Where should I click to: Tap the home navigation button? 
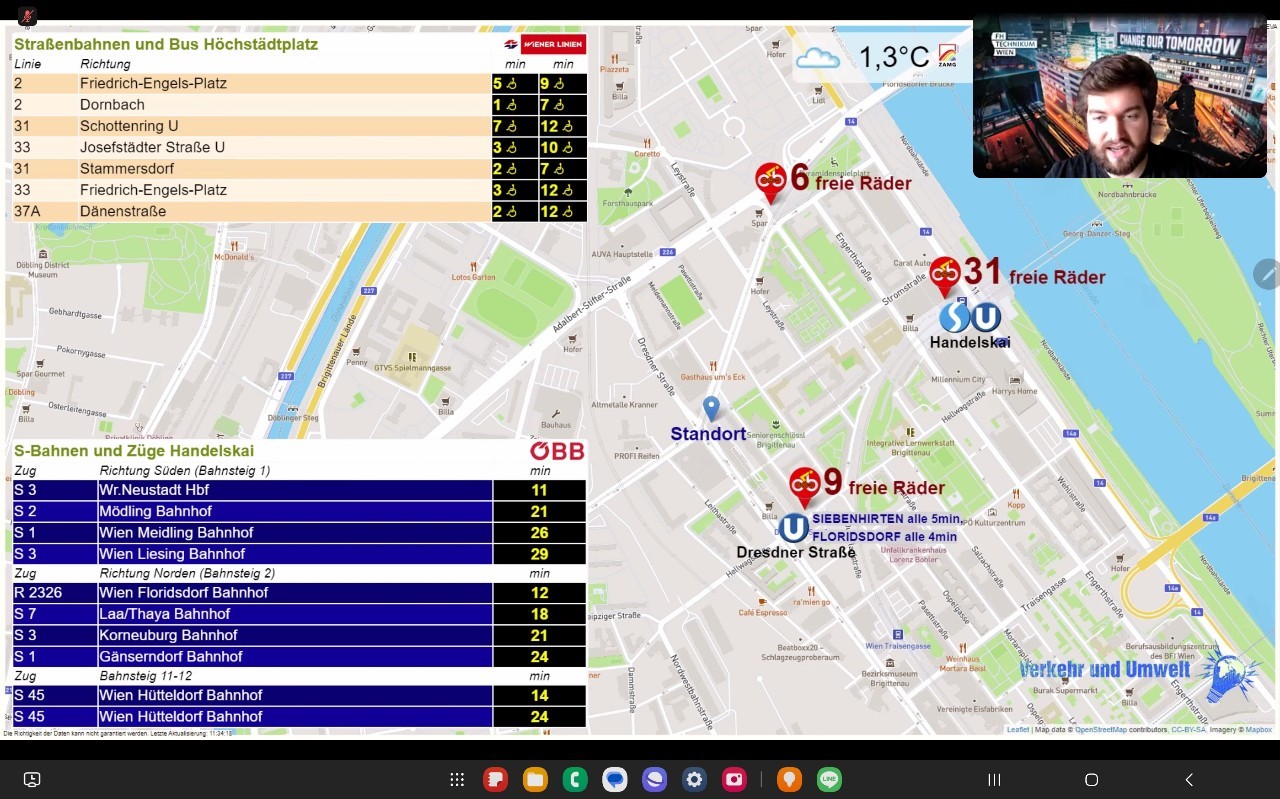coord(1091,780)
